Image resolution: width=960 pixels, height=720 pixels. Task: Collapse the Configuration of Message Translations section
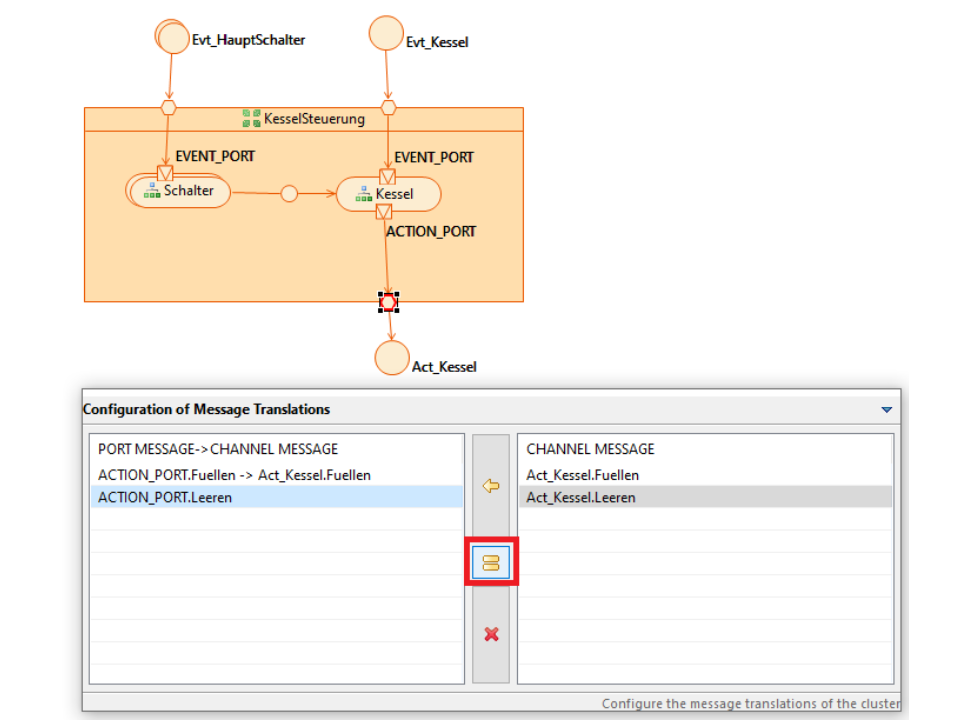885,409
